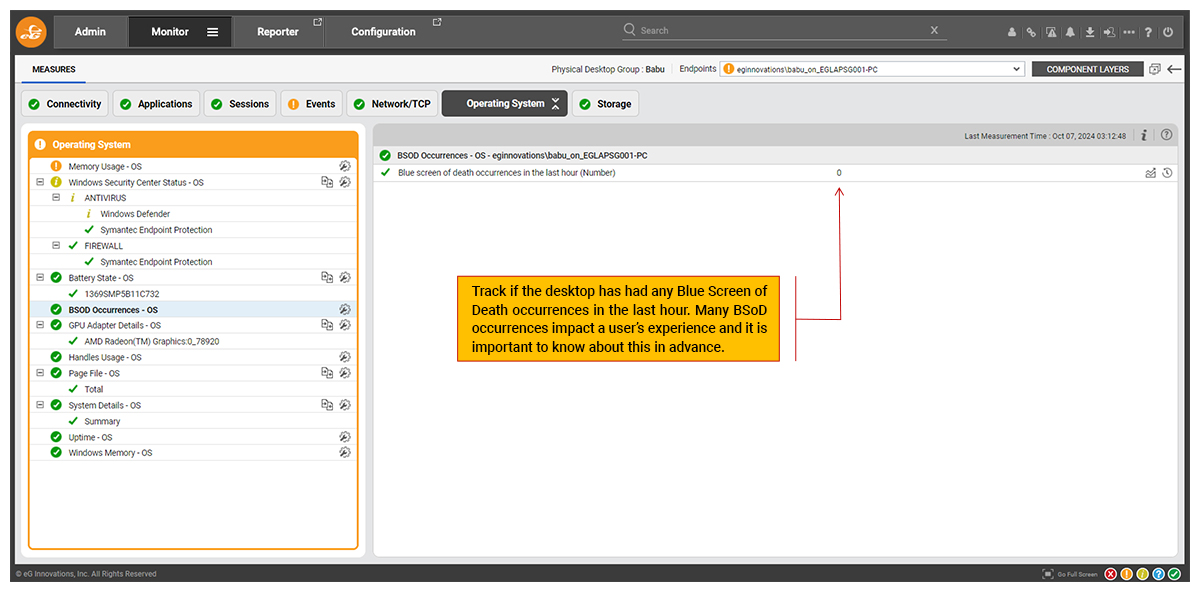Switch to the Network/TCP layer tab
1200x592 pixels.
click(x=391, y=104)
